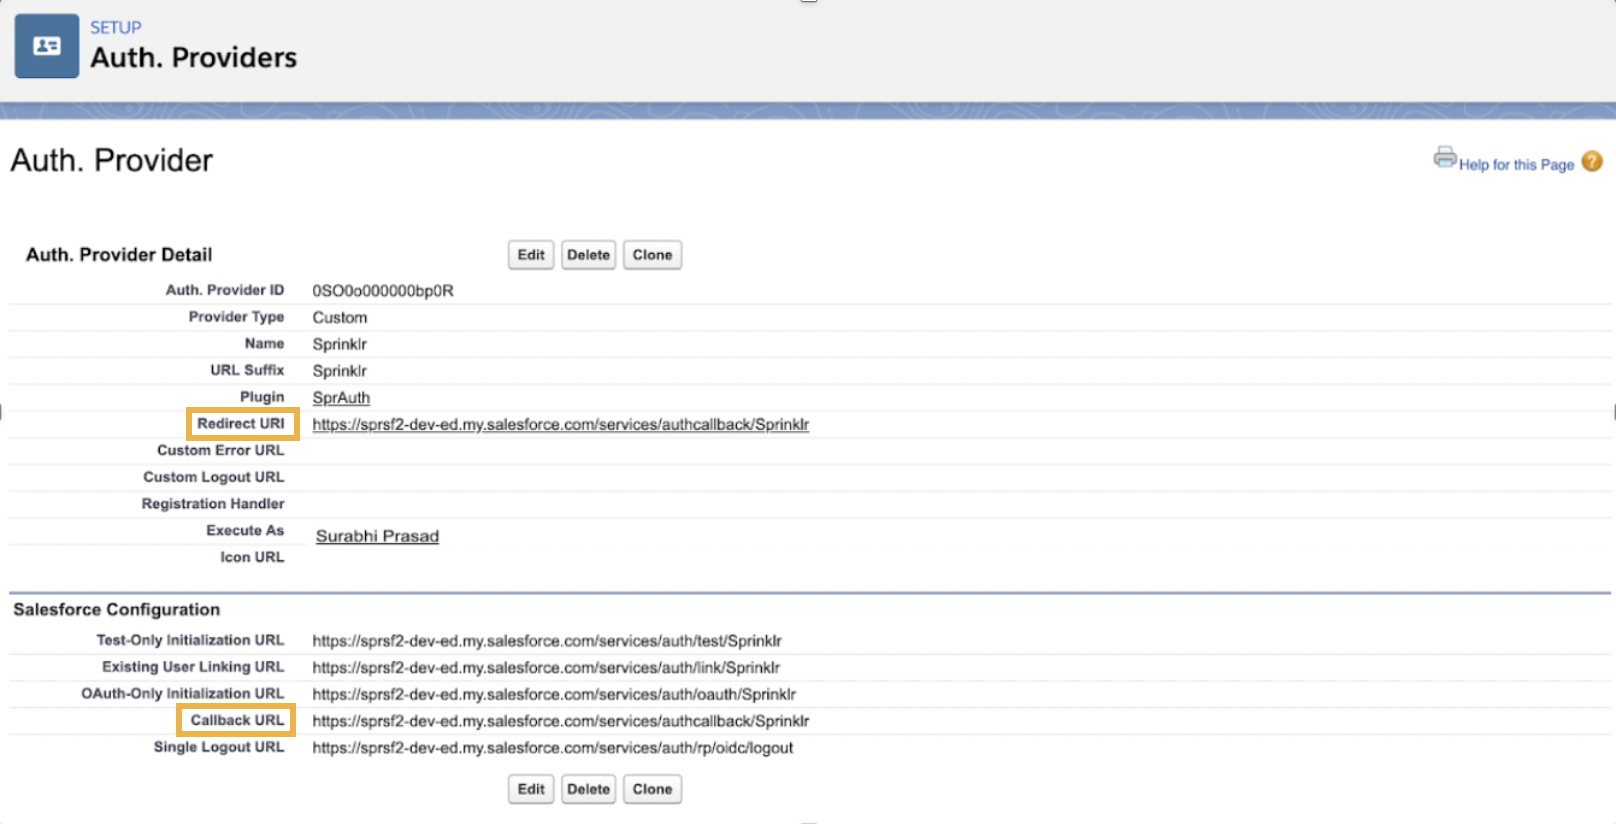
Task: Click the Provider Type label
Action: (236, 317)
